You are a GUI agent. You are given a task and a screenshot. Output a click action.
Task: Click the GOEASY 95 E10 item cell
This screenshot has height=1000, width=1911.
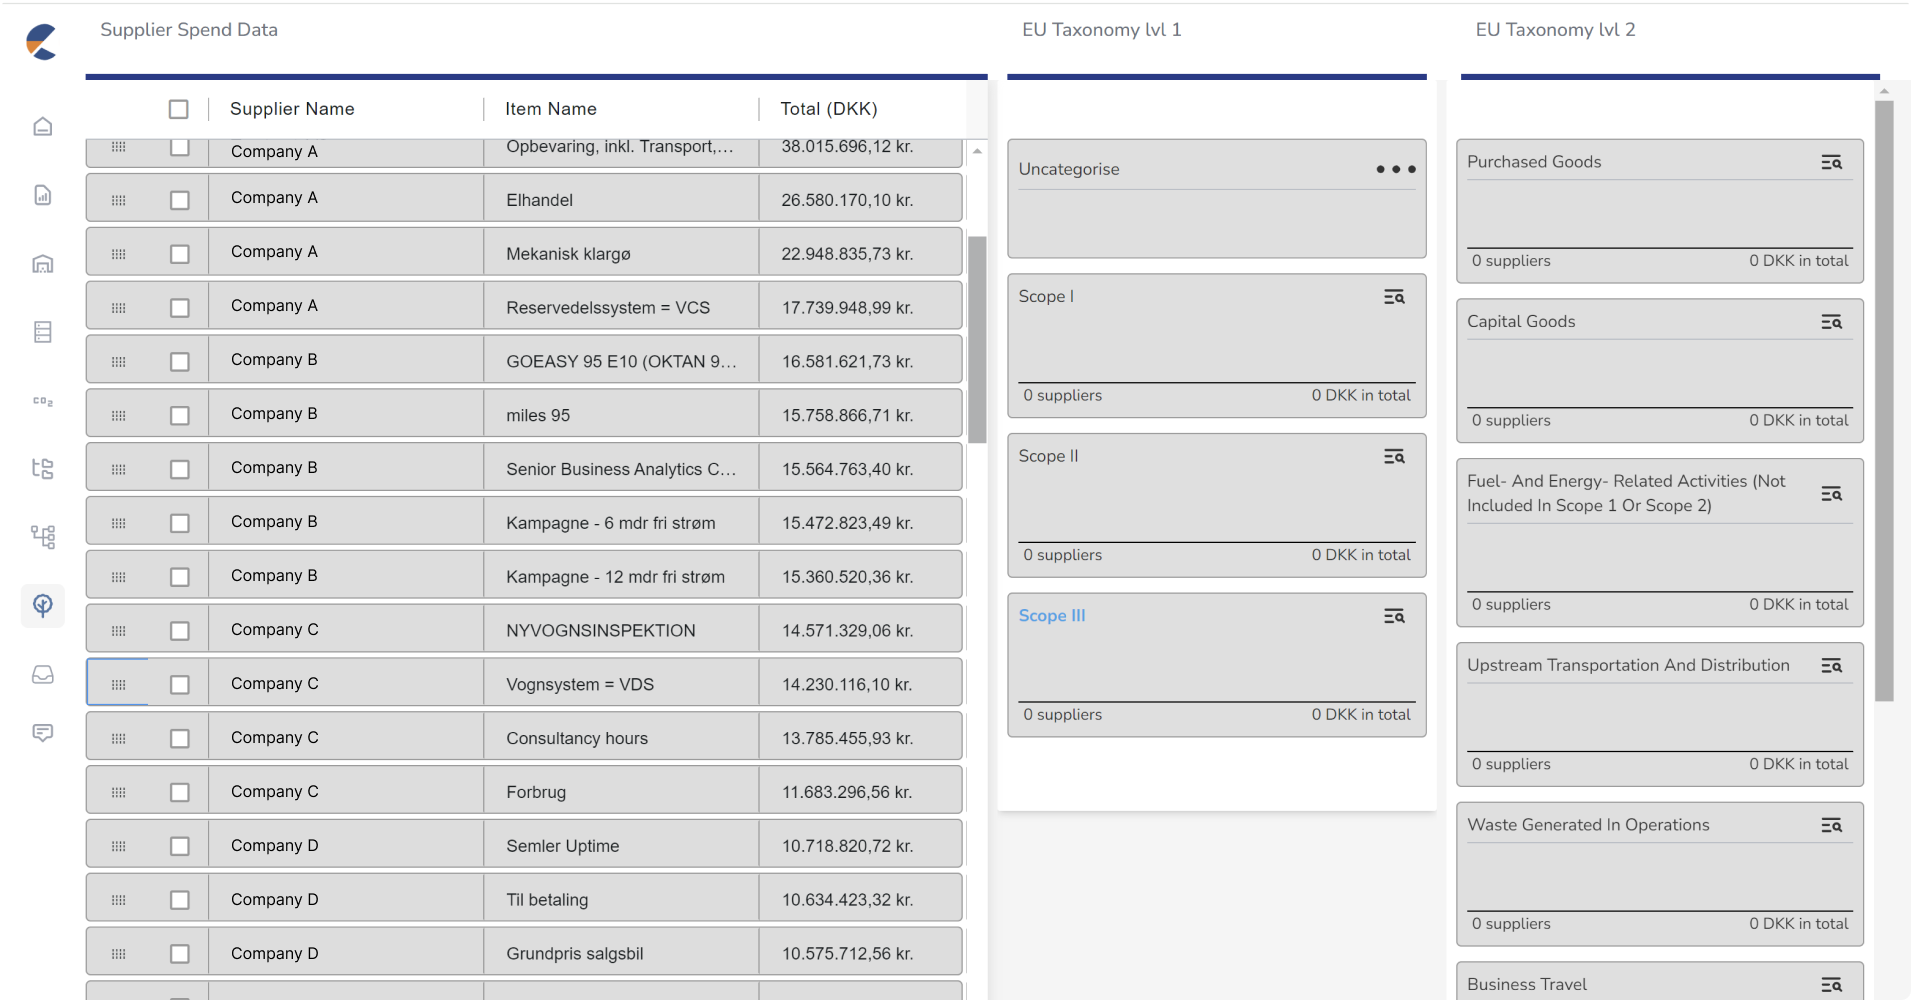621,361
